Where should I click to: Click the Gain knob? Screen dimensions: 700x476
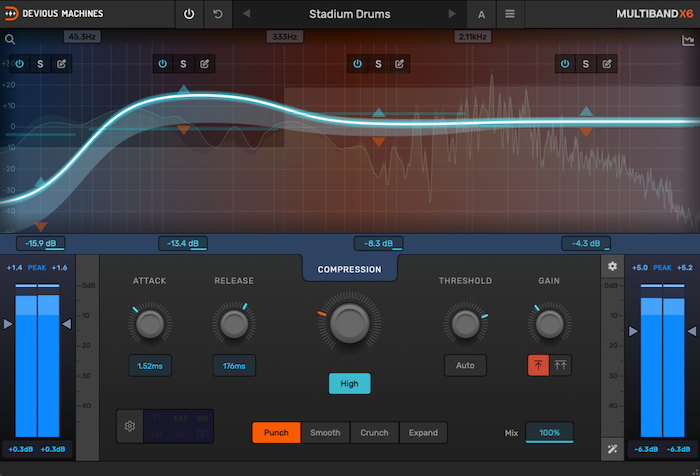coord(549,324)
